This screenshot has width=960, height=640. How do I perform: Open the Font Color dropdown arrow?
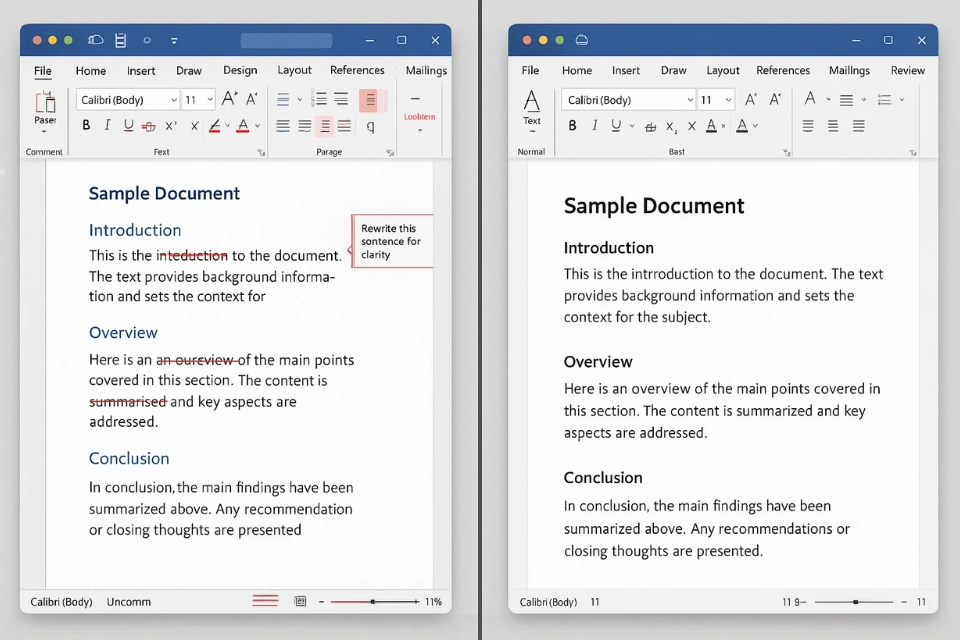256,125
